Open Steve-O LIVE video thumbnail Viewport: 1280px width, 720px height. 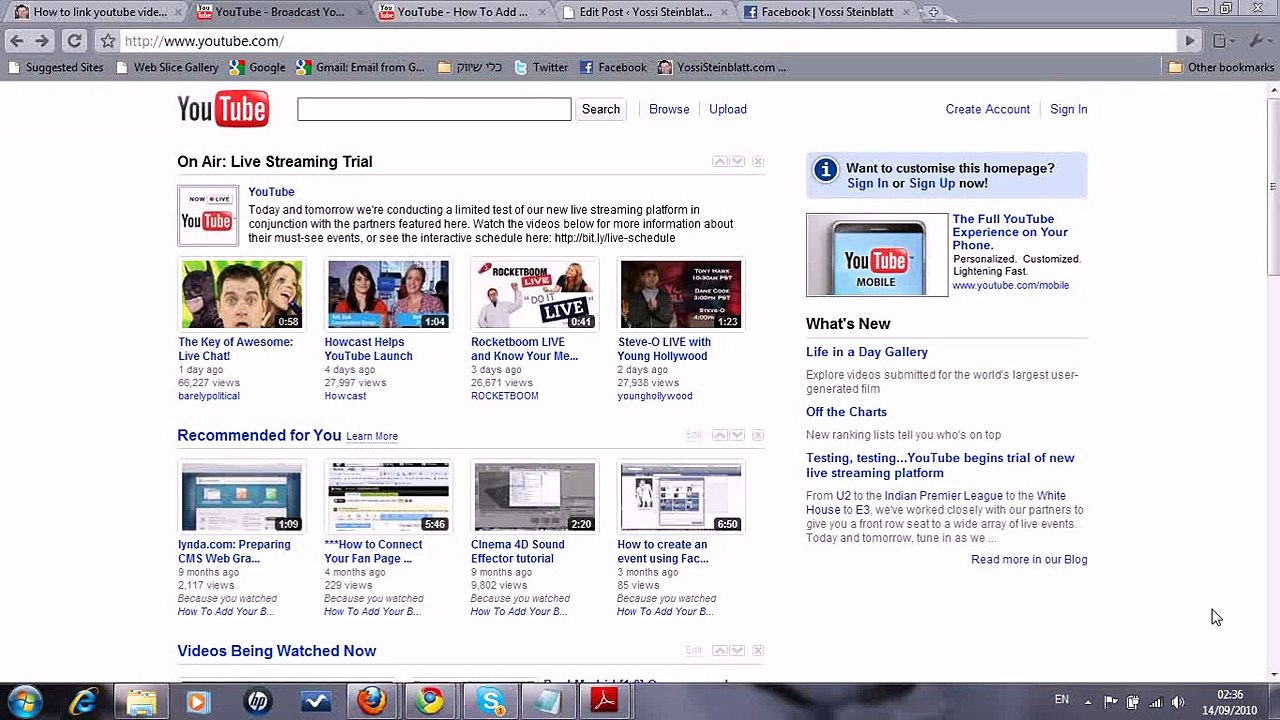(x=680, y=294)
